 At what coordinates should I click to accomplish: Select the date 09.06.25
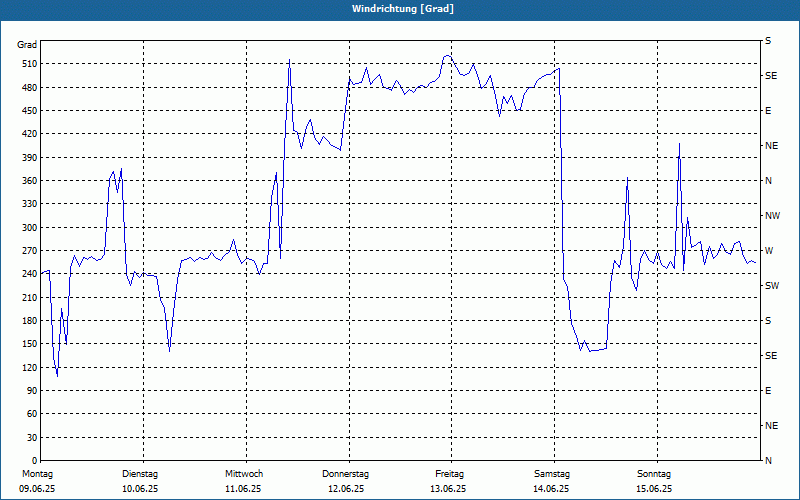coord(37,489)
